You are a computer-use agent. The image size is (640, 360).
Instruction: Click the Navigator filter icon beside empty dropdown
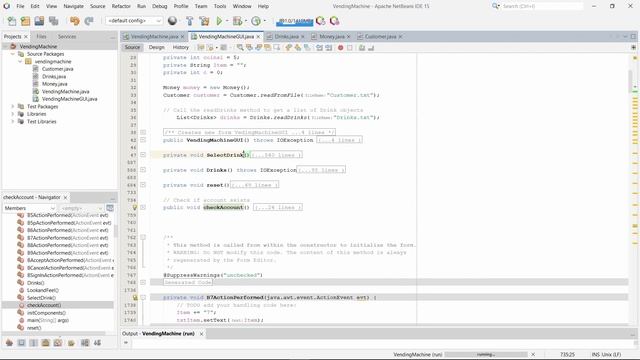pos(110,208)
